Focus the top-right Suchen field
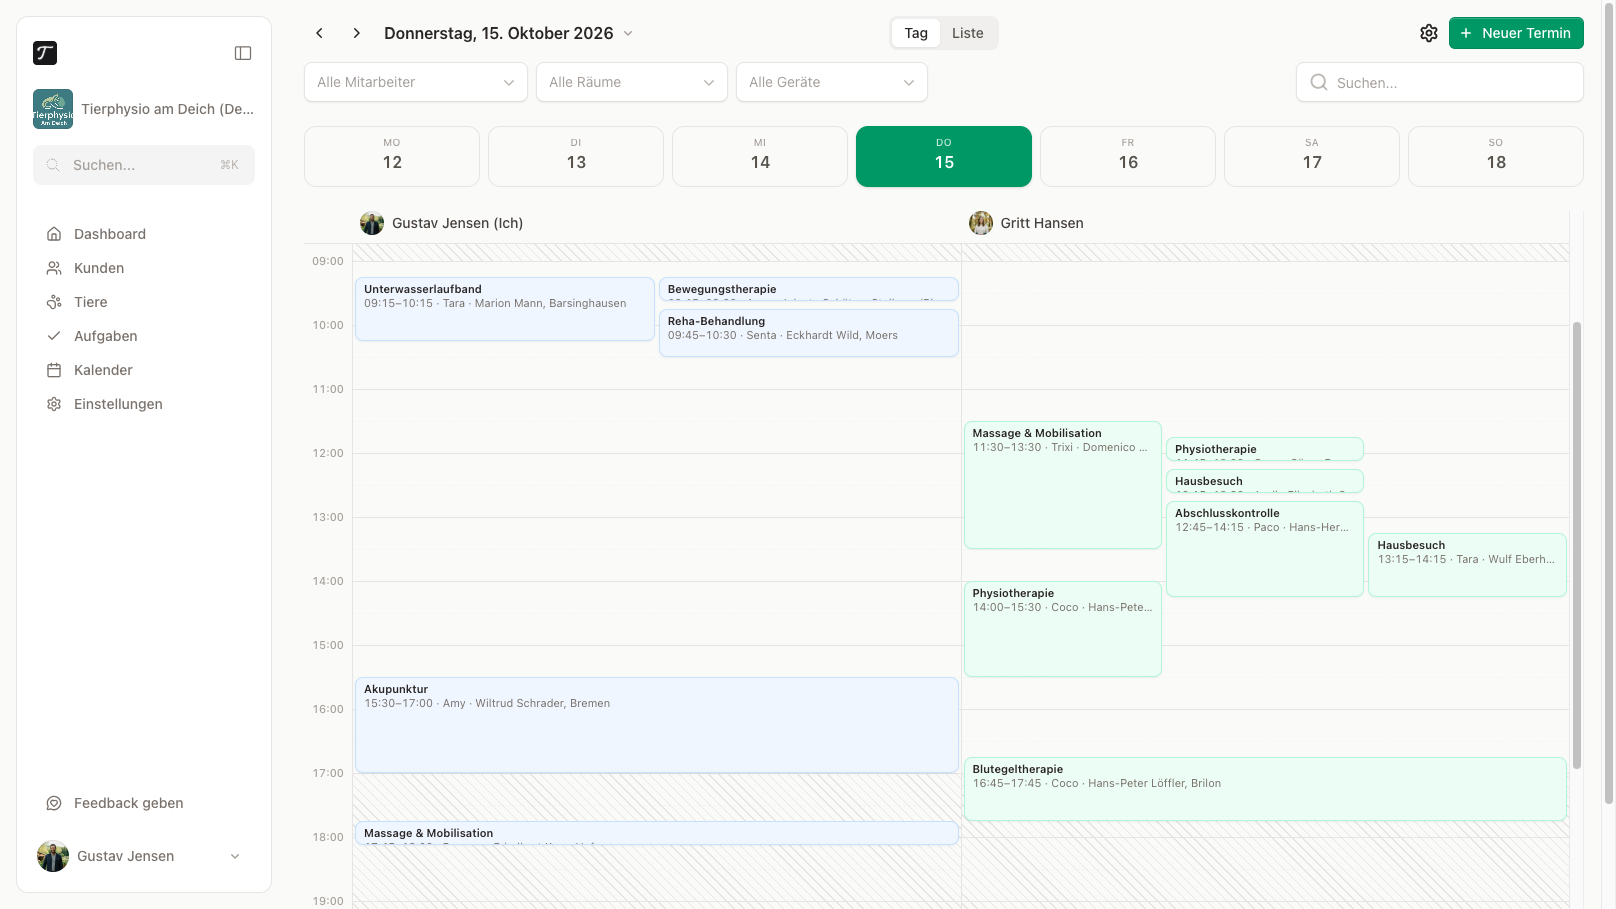This screenshot has height=909, width=1616. (x=1440, y=82)
